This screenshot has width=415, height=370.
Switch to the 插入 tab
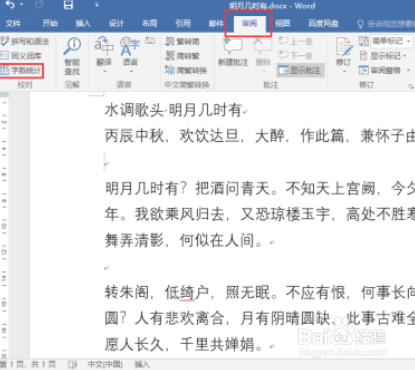83,23
